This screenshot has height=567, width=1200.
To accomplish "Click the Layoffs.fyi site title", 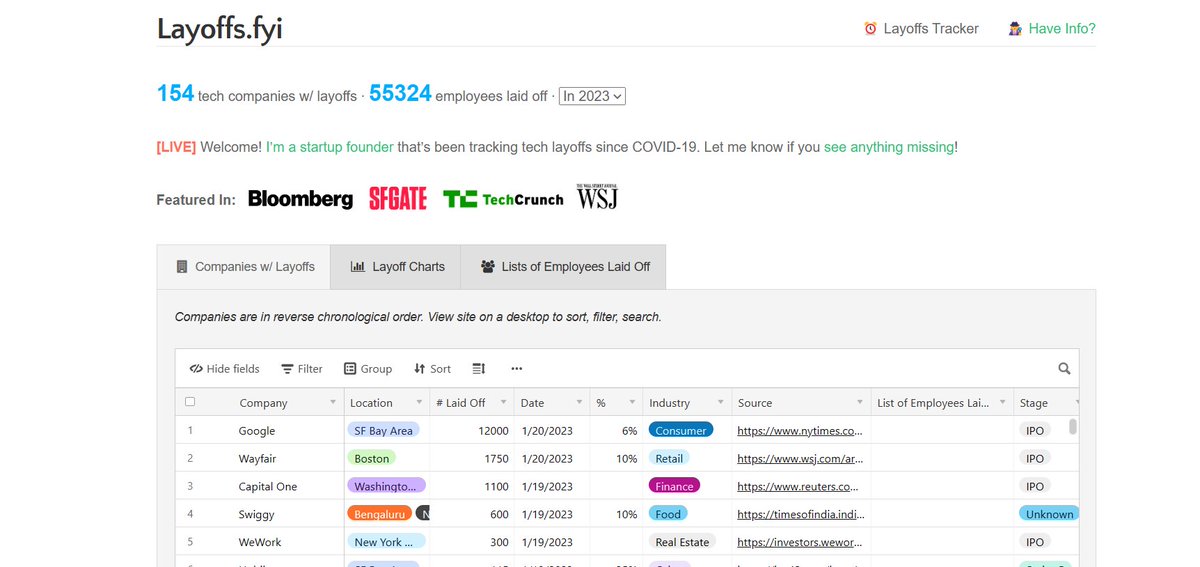I will [x=220, y=28].
